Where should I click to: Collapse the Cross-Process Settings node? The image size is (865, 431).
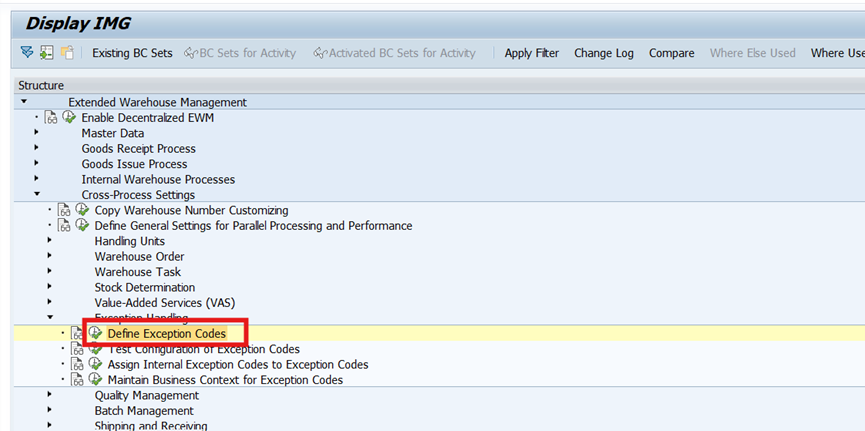(x=36, y=194)
